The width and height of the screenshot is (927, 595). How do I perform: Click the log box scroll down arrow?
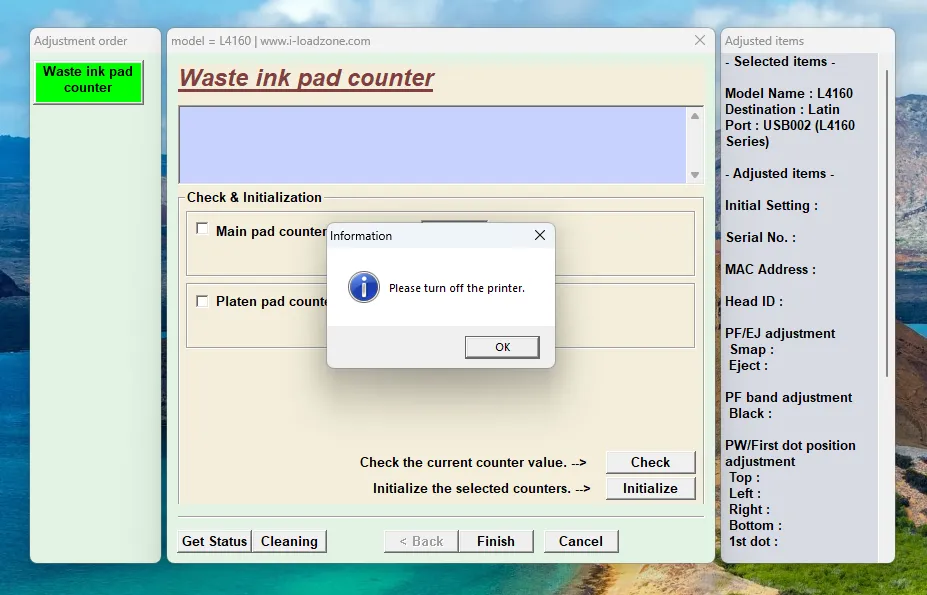(x=695, y=175)
